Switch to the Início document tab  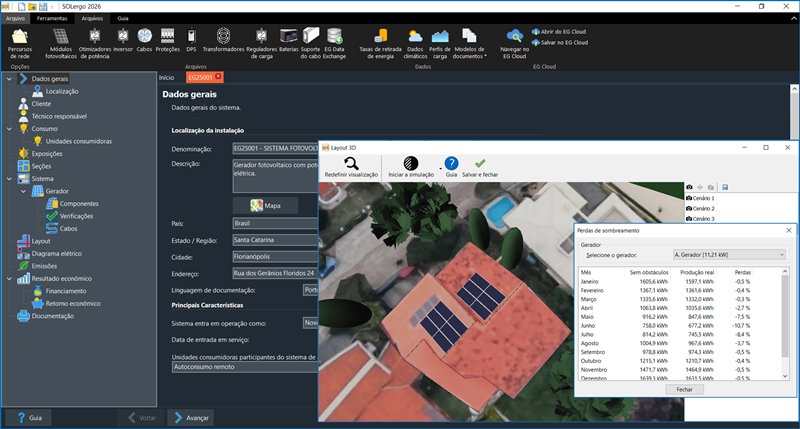(x=167, y=77)
